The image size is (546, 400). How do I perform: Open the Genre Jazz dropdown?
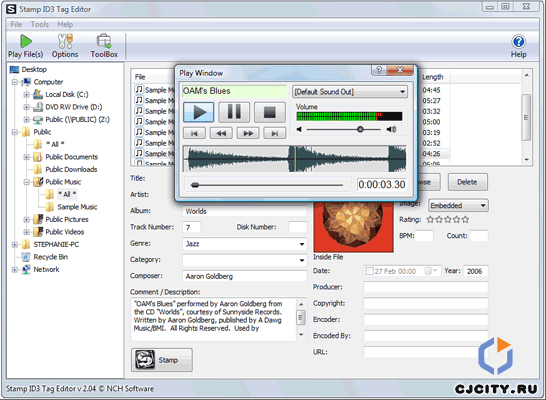[302, 244]
